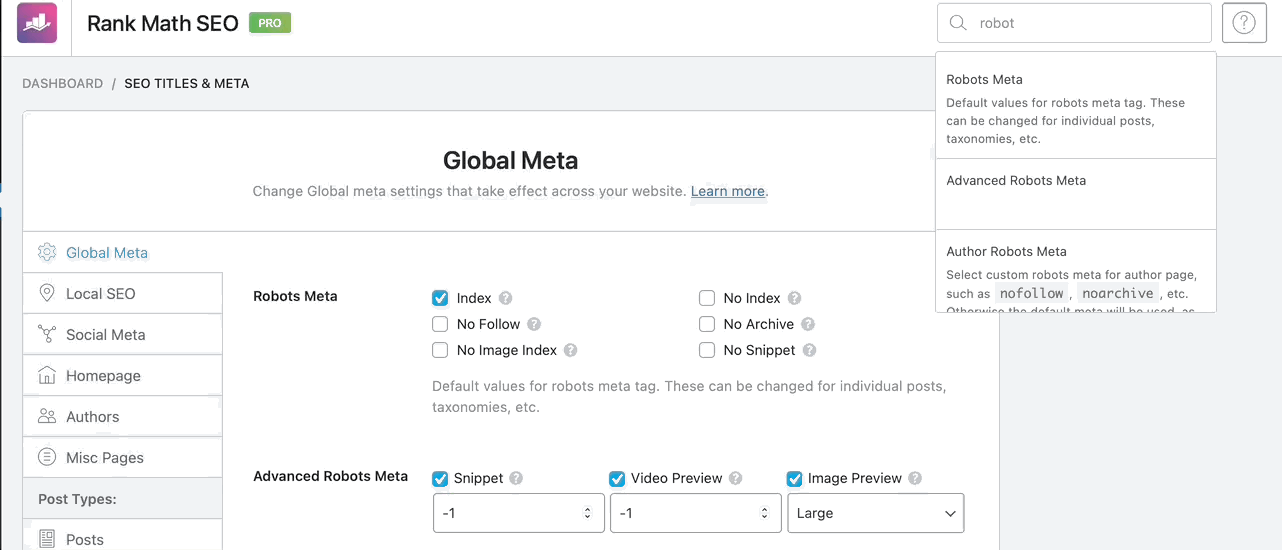Disable the Image Preview checkbox
1282x550 pixels.
pyautogui.click(x=795, y=478)
